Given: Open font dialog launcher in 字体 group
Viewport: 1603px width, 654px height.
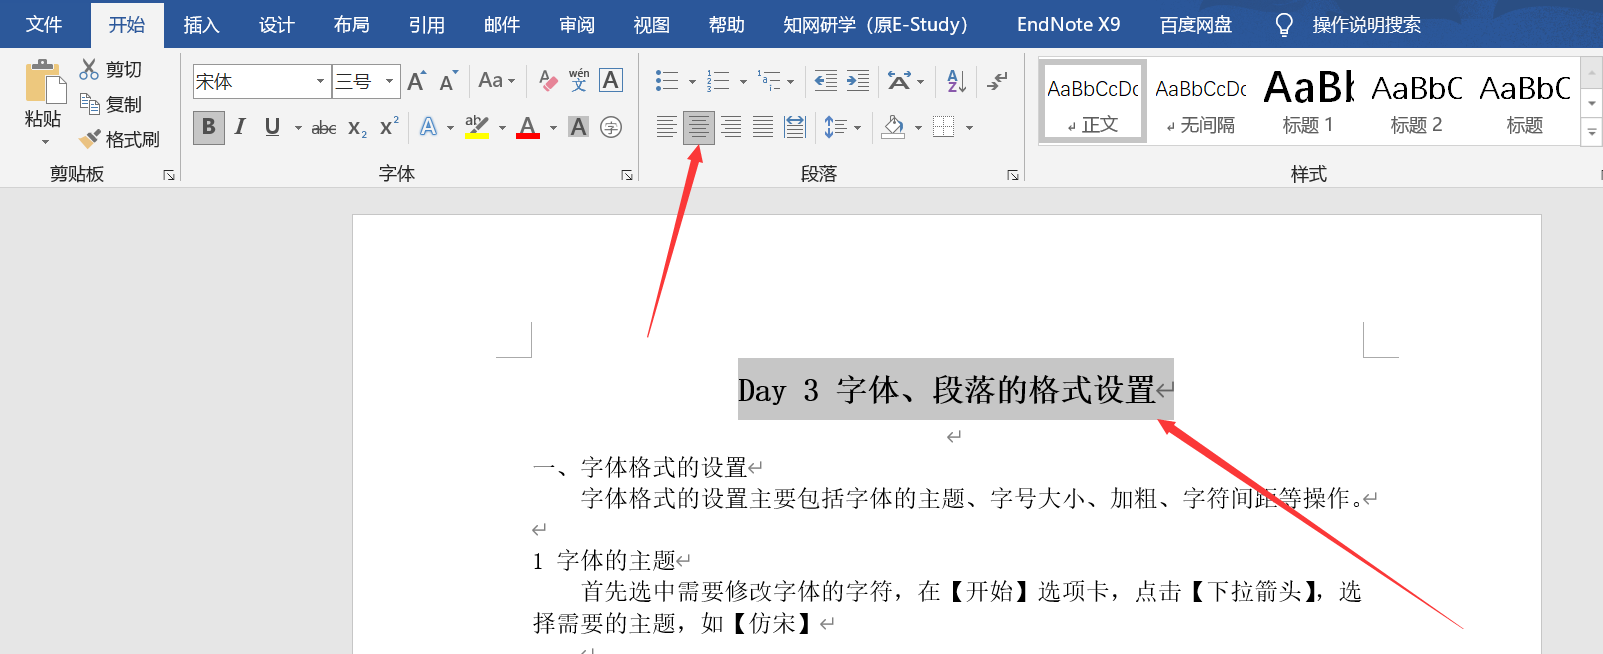Looking at the screenshot, I should click(x=627, y=175).
